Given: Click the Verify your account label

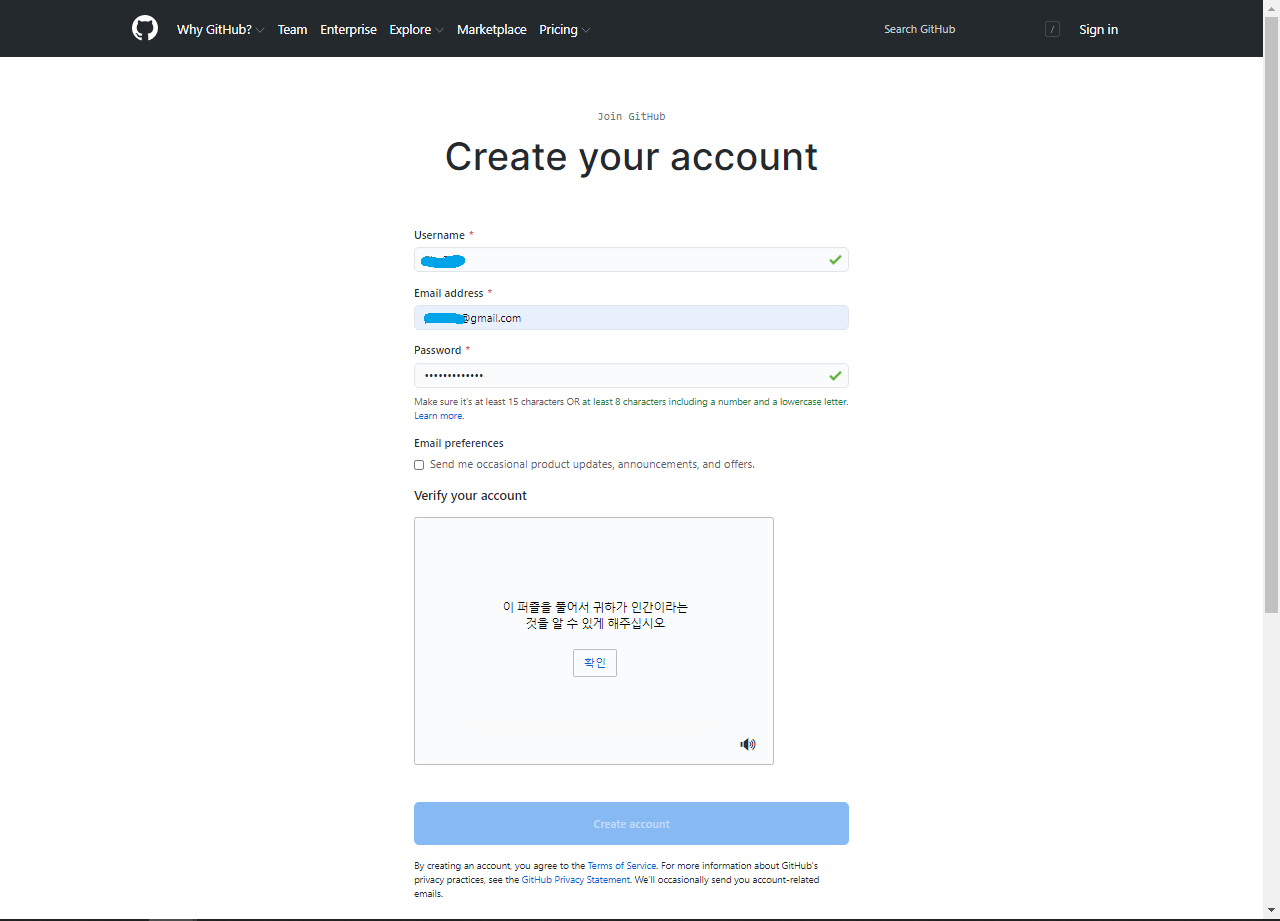Looking at the screenshot, I should [x=470, y=496].
